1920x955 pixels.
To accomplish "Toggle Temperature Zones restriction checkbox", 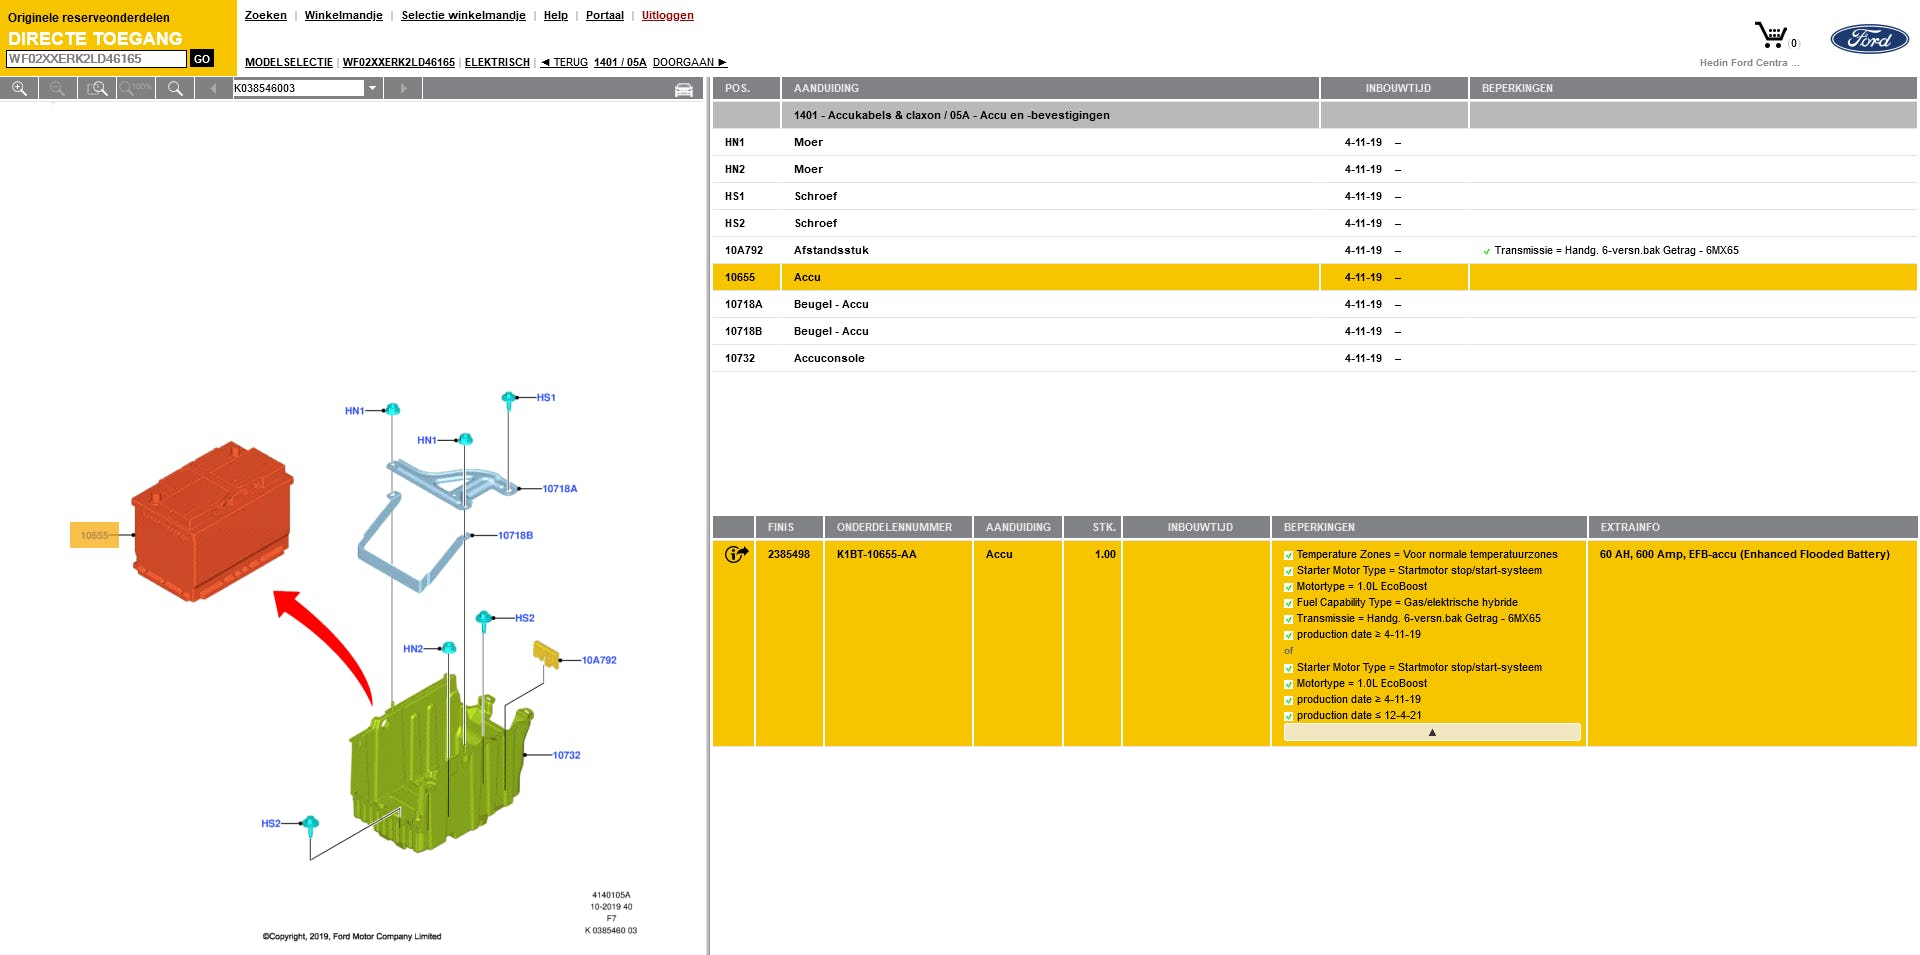I will 1289,555.
